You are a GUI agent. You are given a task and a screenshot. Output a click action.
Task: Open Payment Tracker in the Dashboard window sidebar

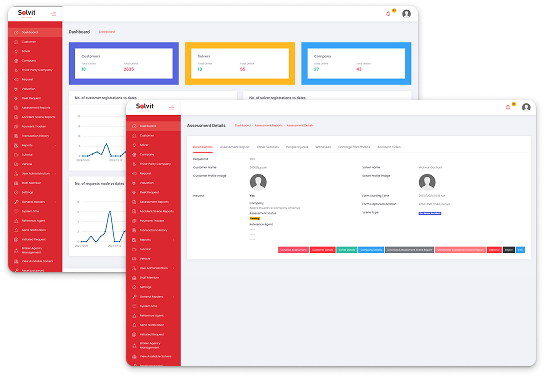coord(35,126)
